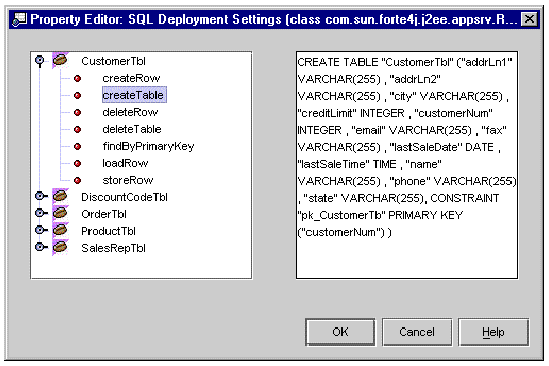Select the deleteRow statement
Image resolution: width=549 pixels, height=366 pixels.
tap(130, 112)
